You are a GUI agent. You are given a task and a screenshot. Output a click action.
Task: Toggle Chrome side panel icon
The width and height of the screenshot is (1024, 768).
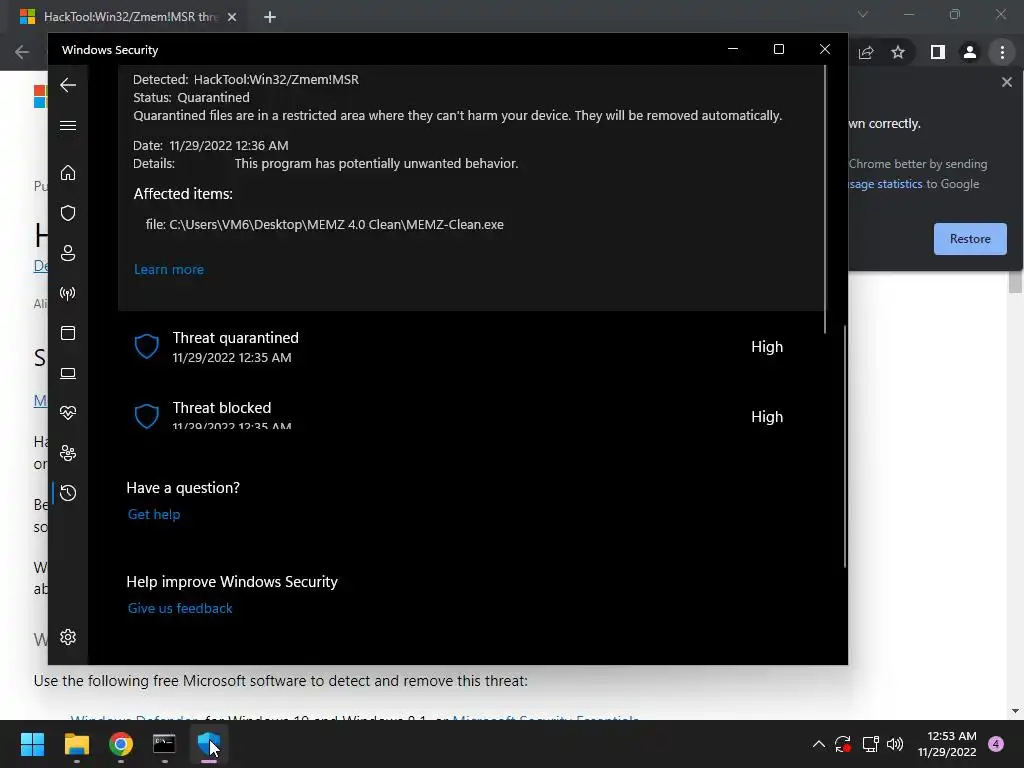point(937,52)
